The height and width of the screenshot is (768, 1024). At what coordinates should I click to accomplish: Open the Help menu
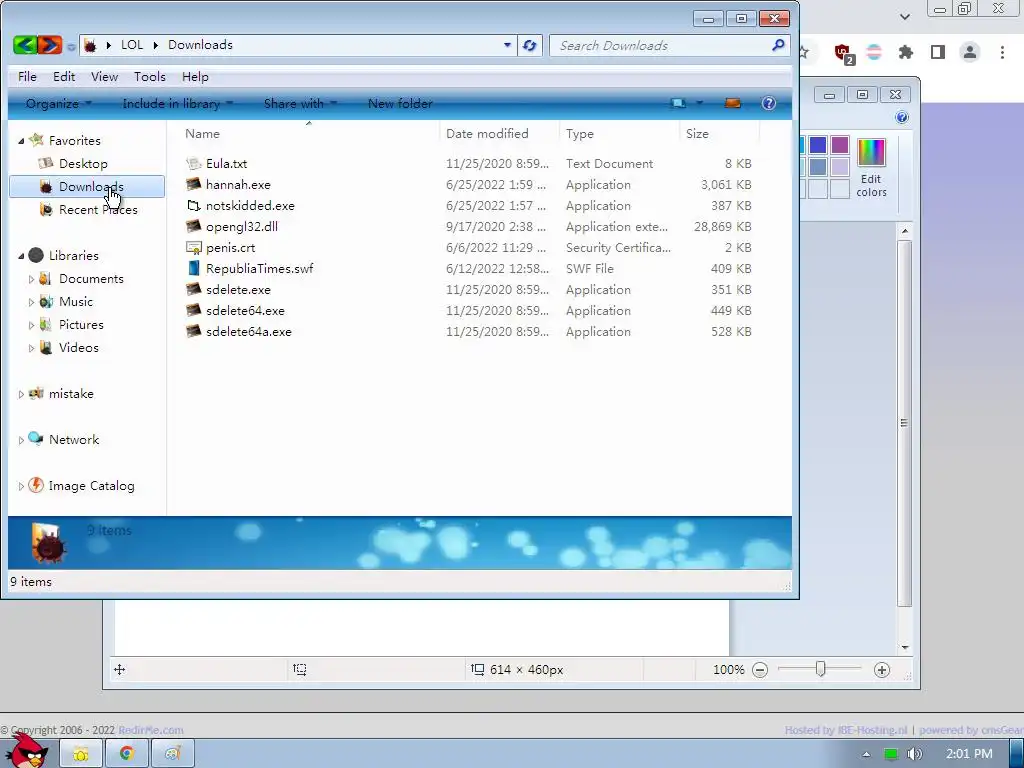pos(195,77)
